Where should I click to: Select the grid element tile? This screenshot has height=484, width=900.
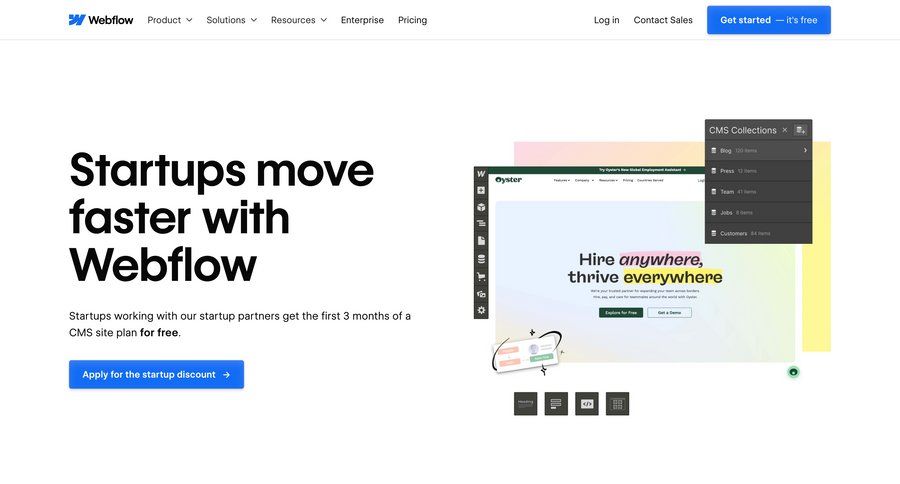pos(617,404)
